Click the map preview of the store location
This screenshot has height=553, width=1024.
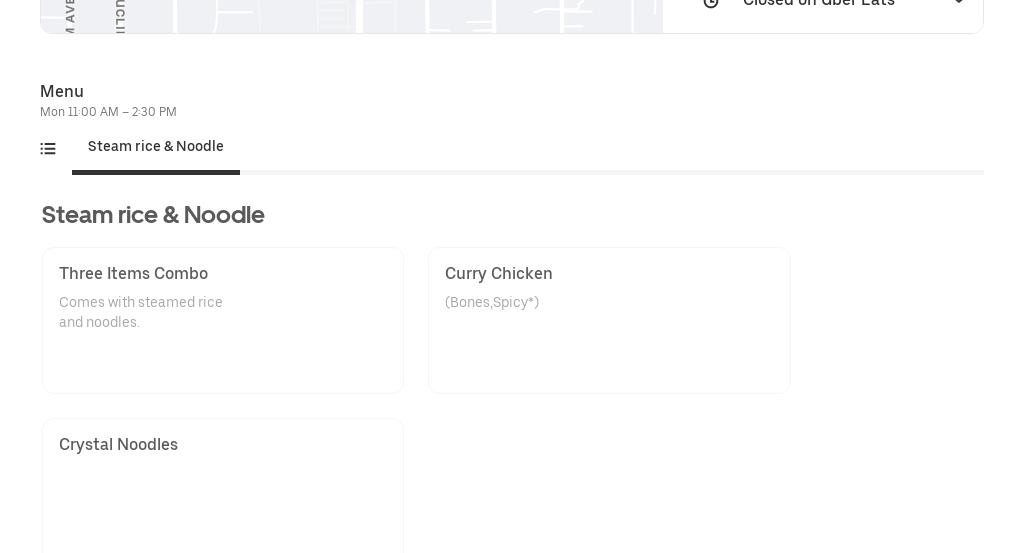coord(351,16)
